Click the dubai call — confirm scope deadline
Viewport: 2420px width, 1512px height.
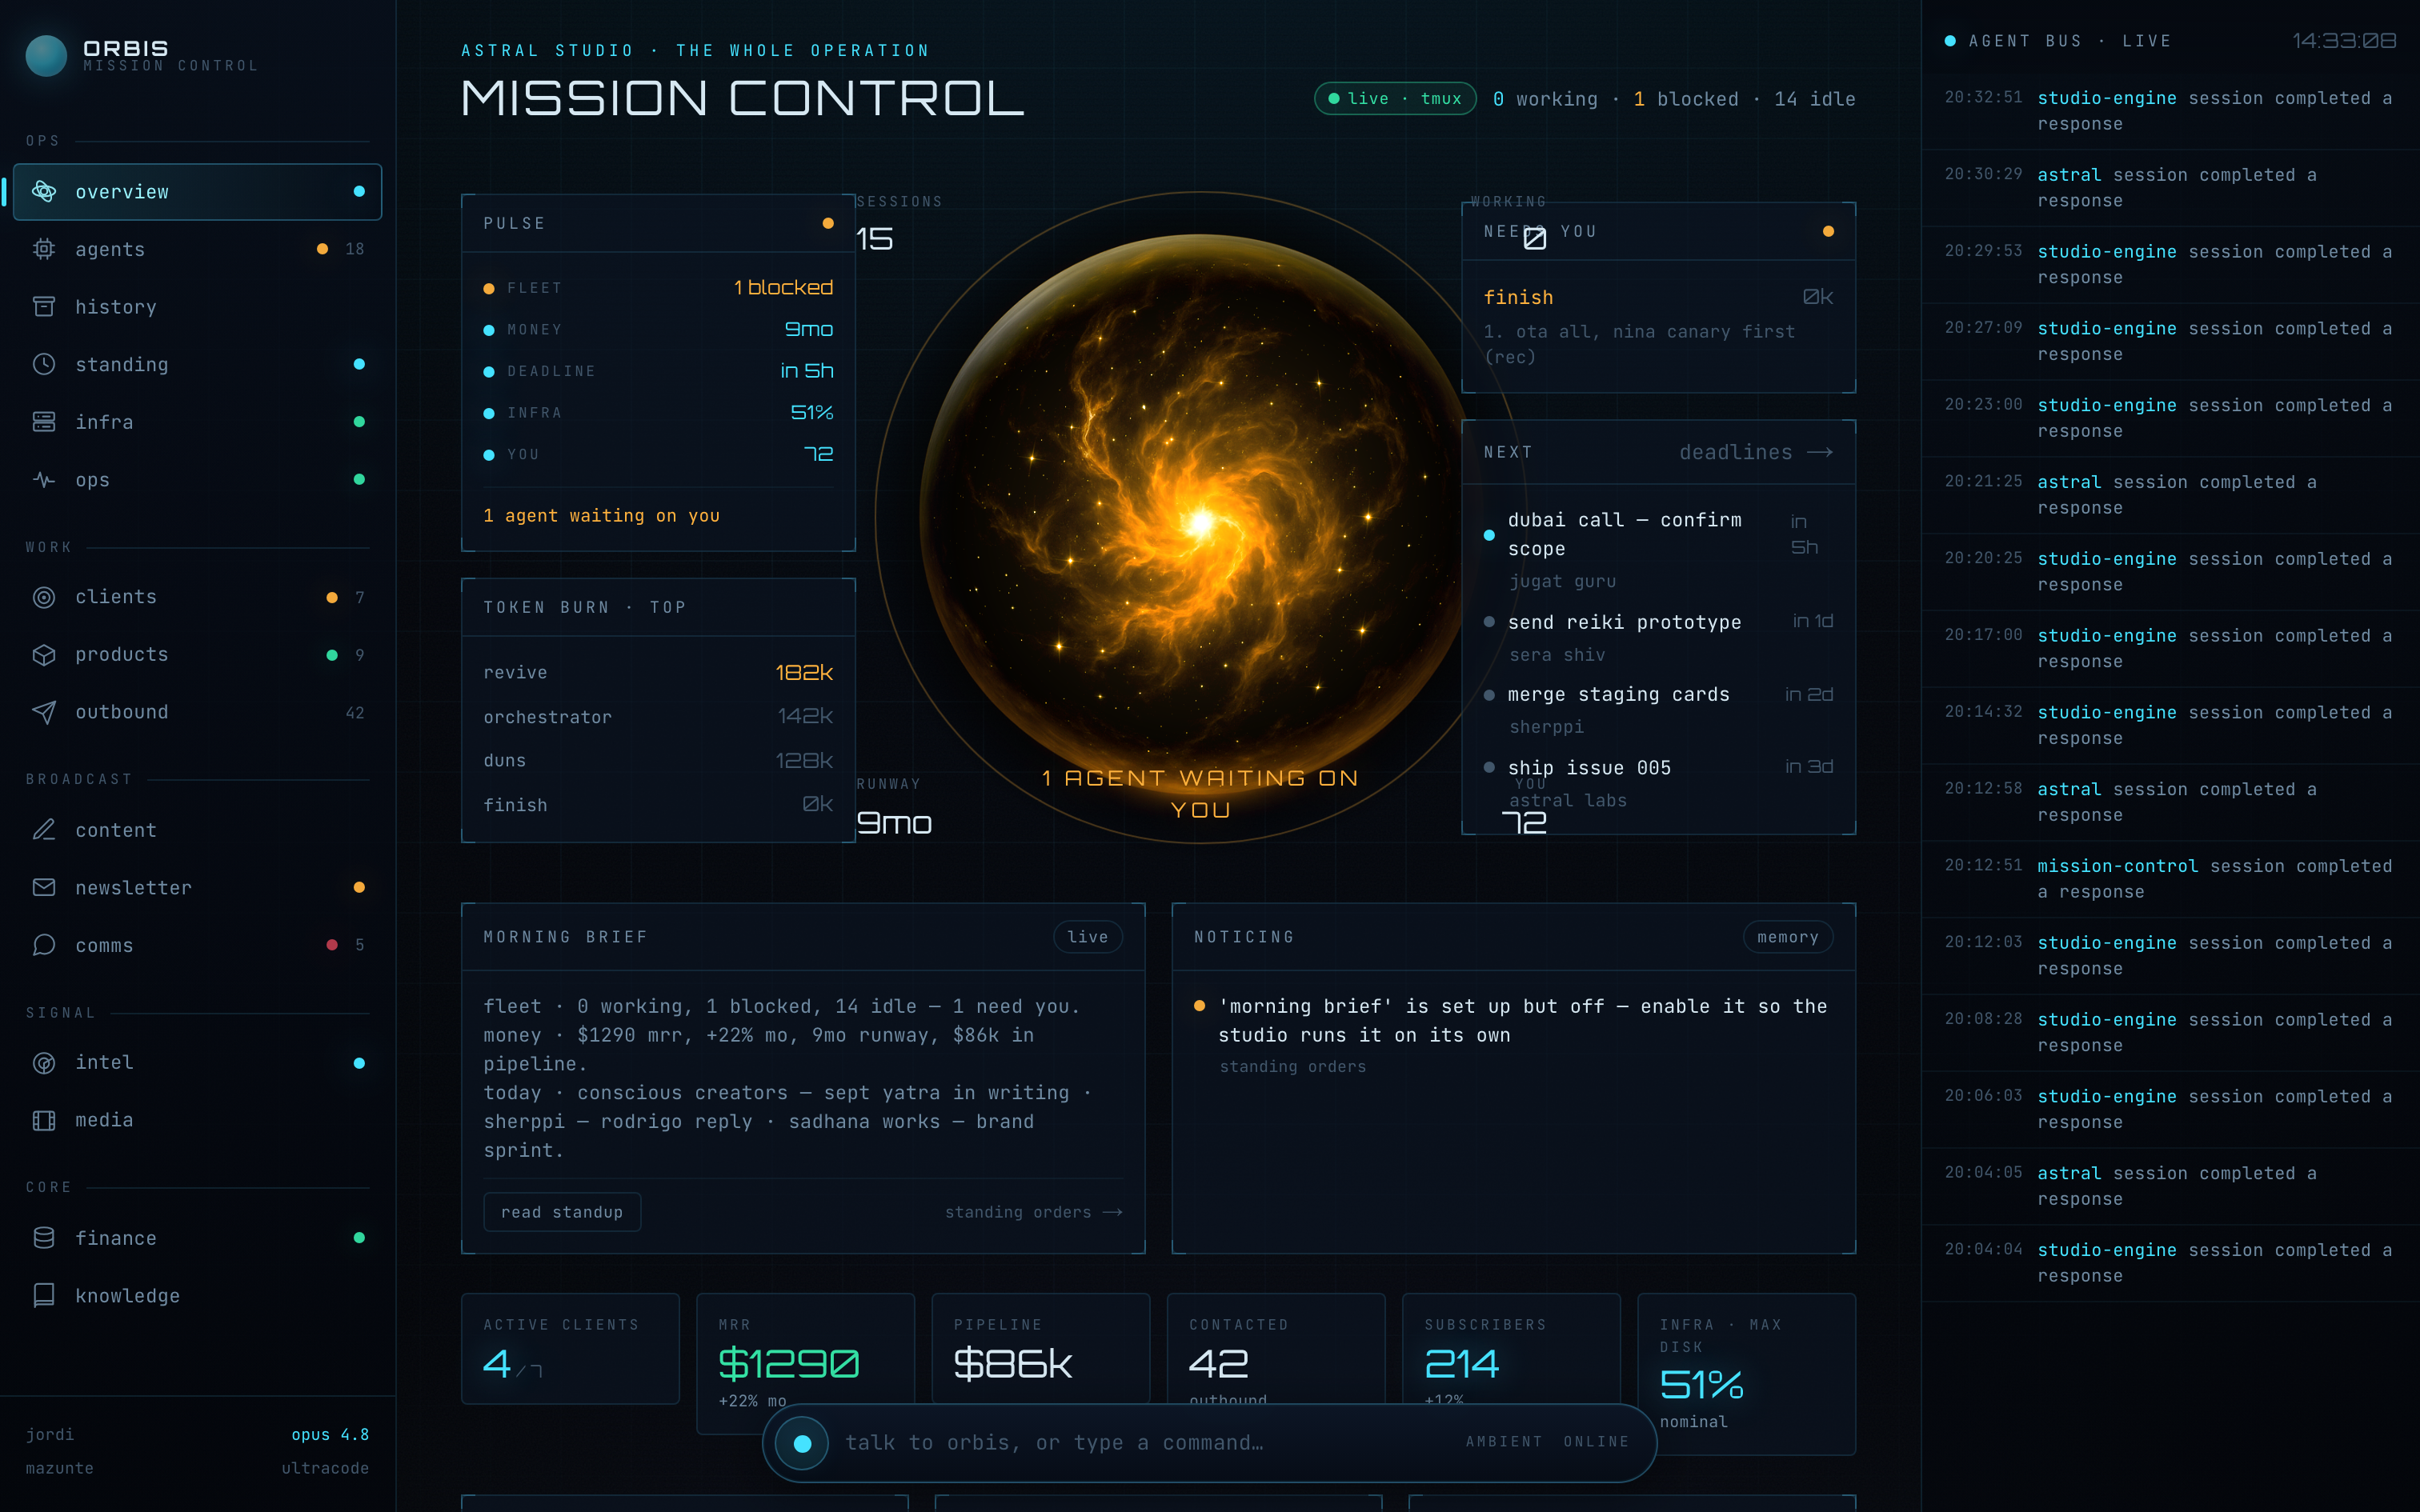tap(1658, 550)
